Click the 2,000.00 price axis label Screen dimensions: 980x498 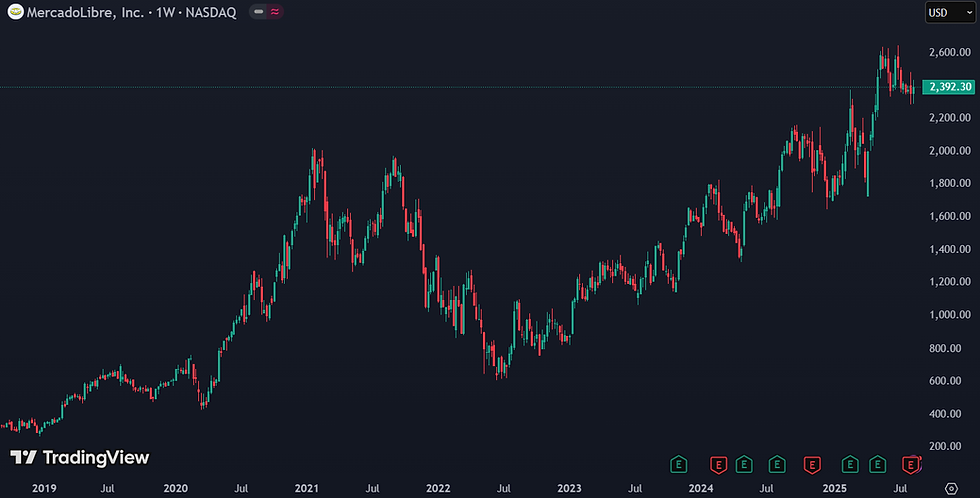[x=950, y=151]
